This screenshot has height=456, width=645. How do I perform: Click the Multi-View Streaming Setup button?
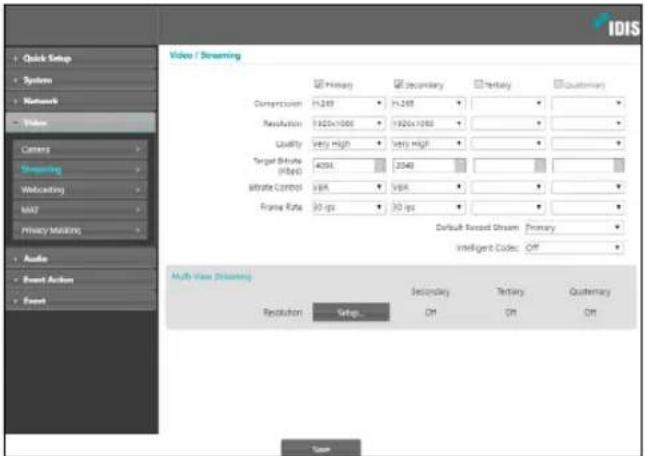351,312
